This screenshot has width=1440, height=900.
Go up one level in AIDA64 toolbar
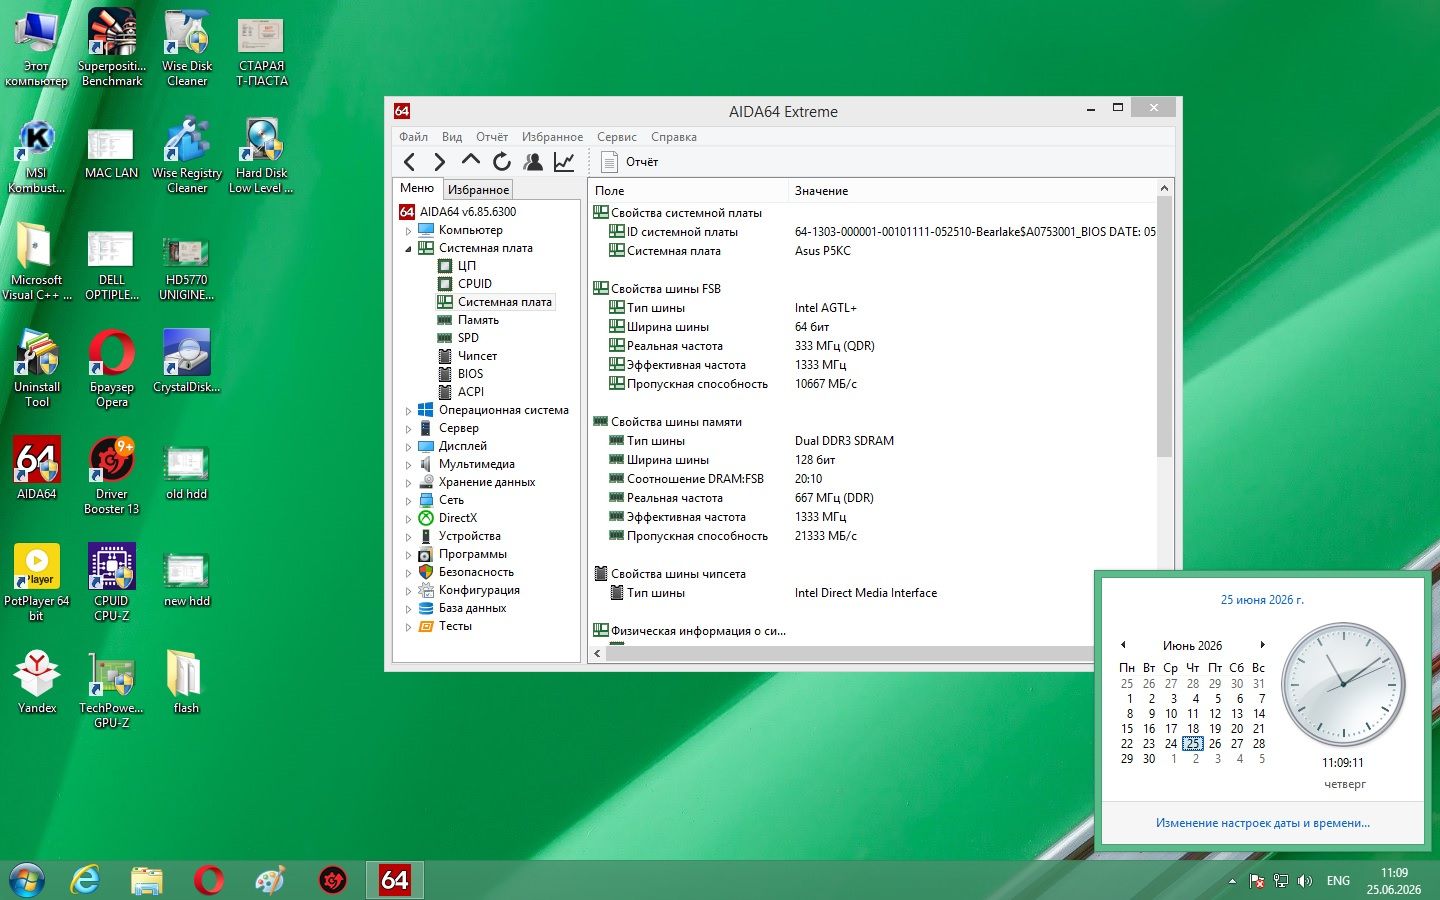pos(471,161)
